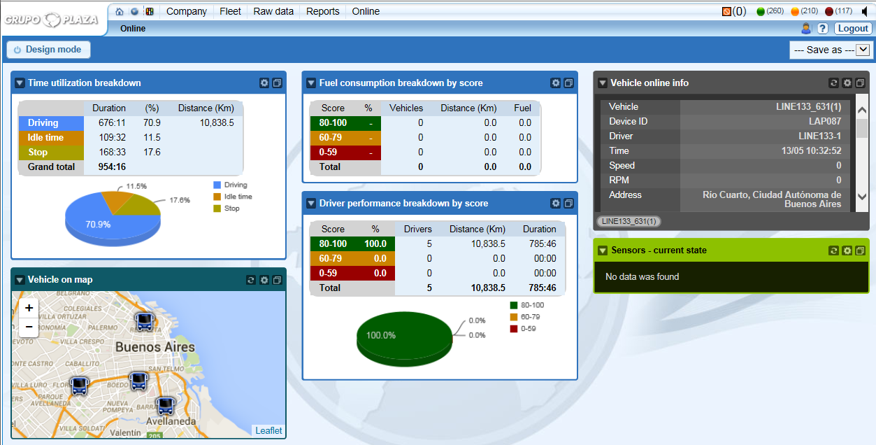
Task: Collapse the Driver performance breakdown panel
Action: (311, 203)
